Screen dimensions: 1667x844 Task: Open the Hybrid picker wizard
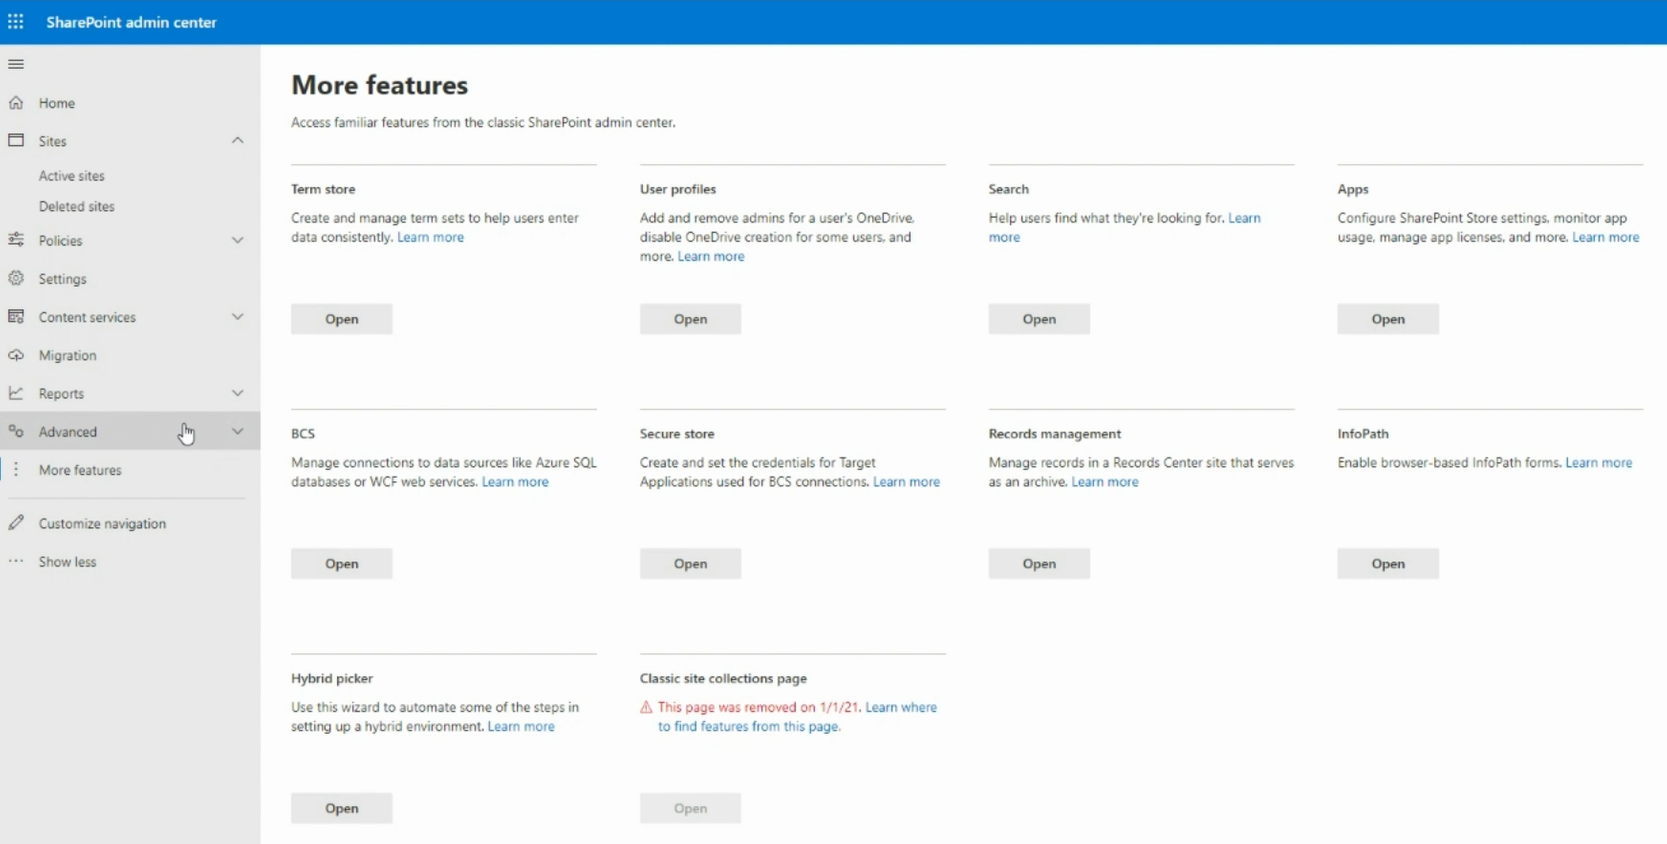(x=341, y=808)
